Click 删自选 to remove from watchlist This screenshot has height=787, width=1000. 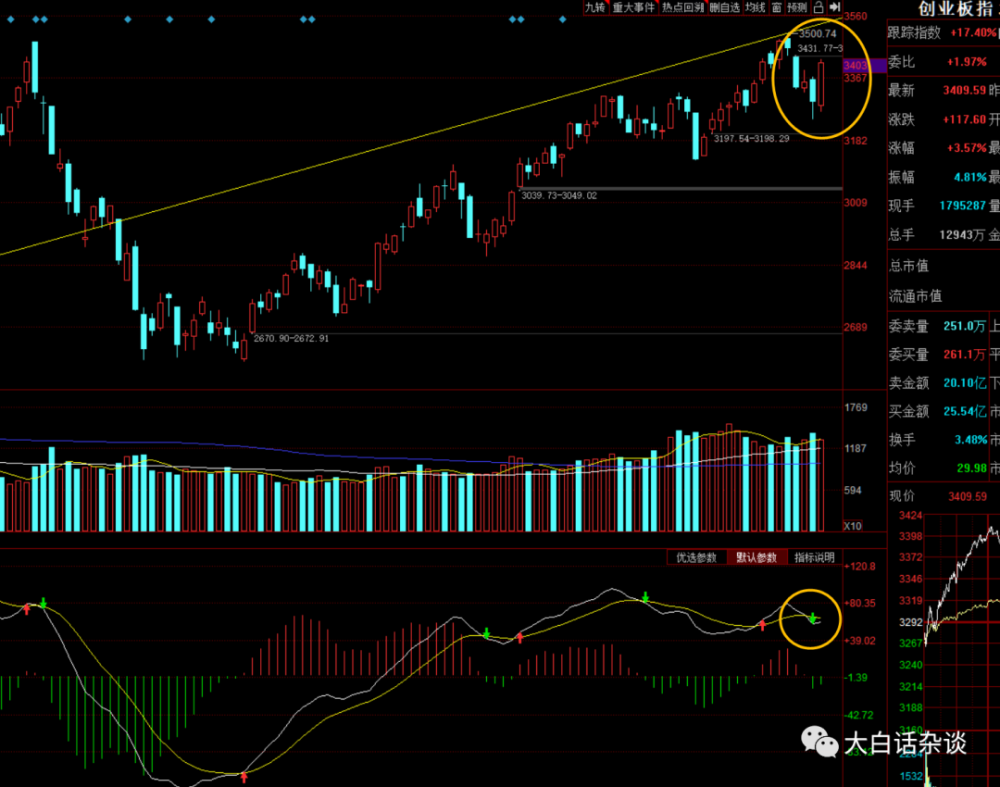click(x=725, y=7)
